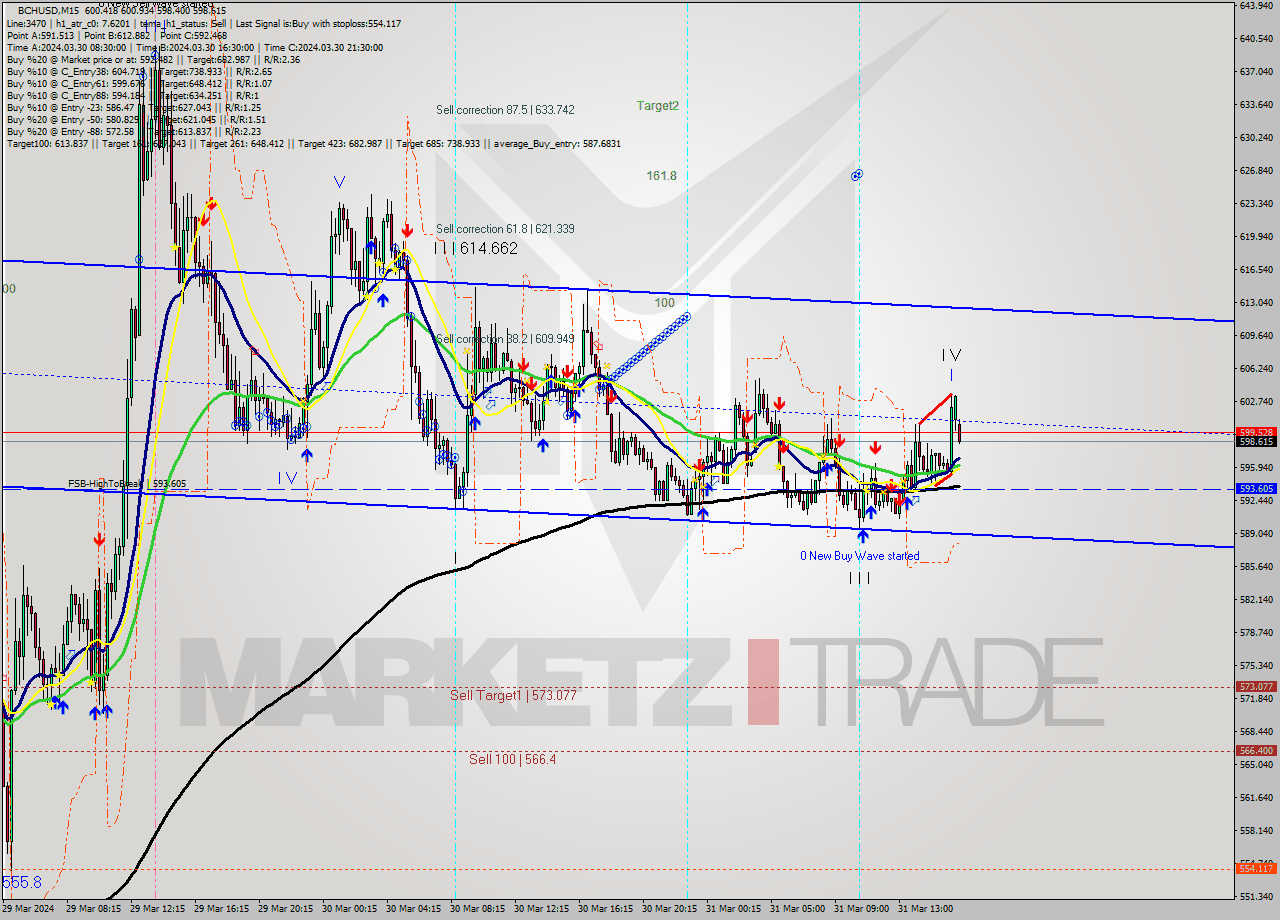This screenshot has height=920, width=1280.
Task: Click the '31 Mar 13:00' time label
Action: (926, 909)
